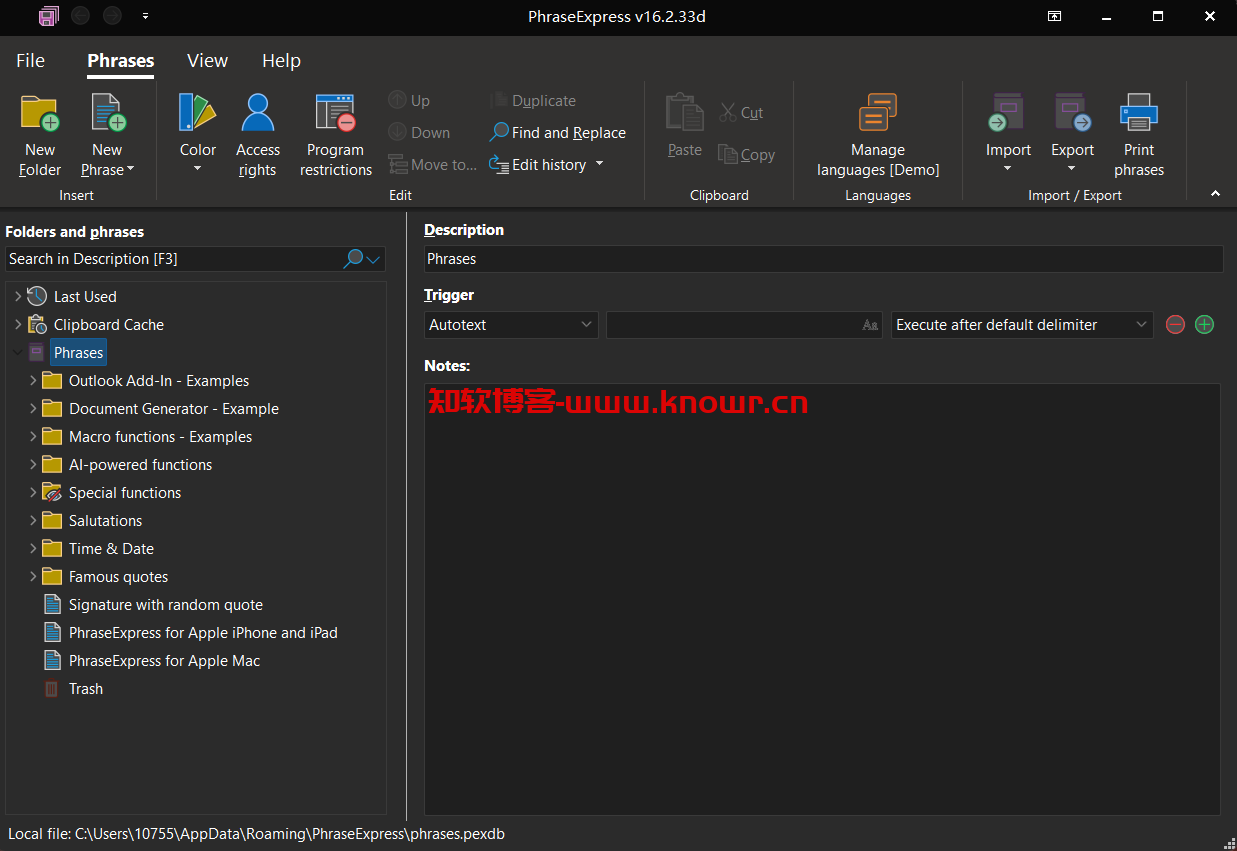Toggle case sensitivity Aa icon in trigger field

(870, 325)
